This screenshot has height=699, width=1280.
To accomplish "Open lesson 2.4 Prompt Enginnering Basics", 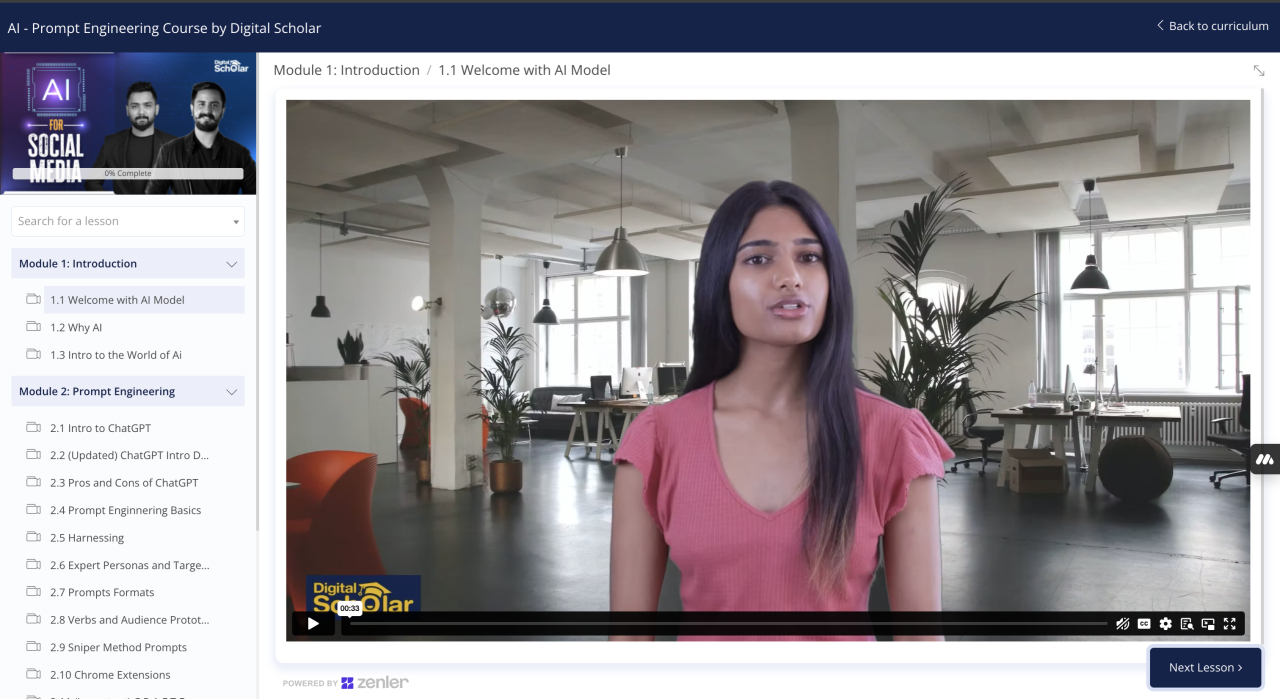I will click(x=128, y=510).
